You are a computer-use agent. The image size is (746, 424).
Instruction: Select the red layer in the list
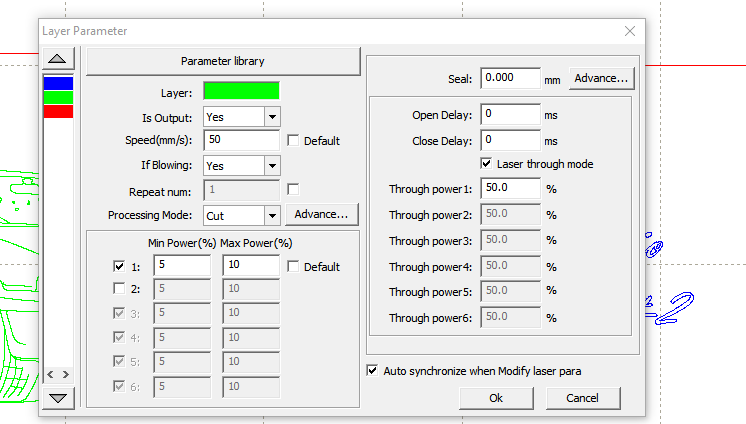58,111
